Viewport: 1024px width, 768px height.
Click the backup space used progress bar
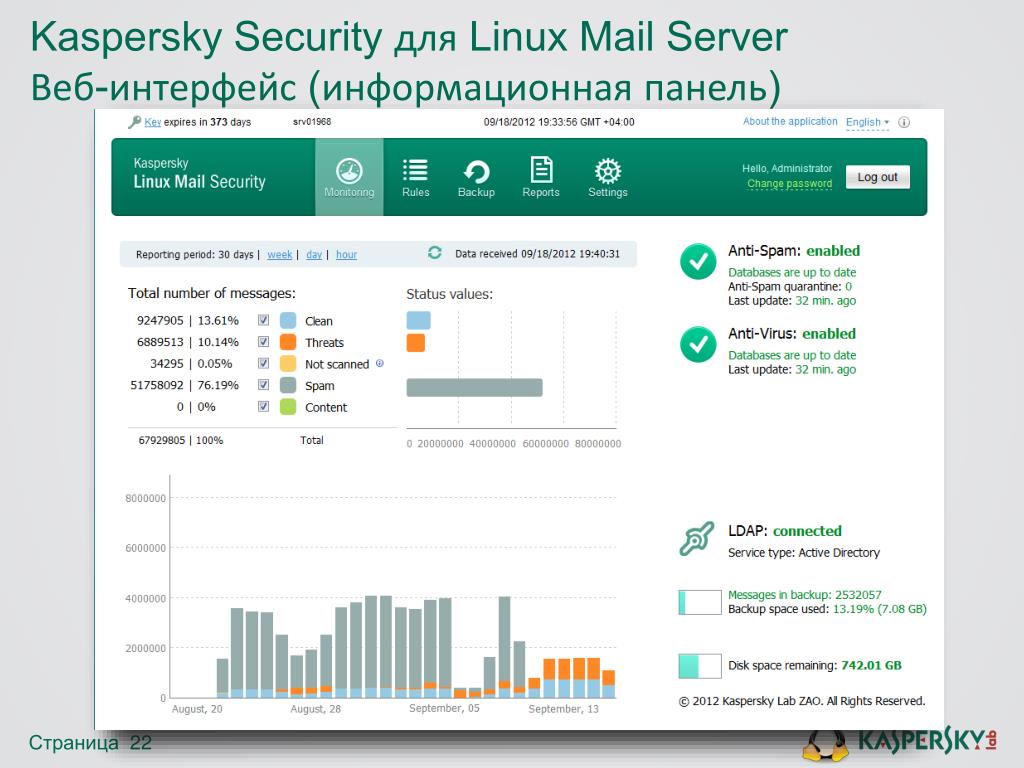point(700,602)
